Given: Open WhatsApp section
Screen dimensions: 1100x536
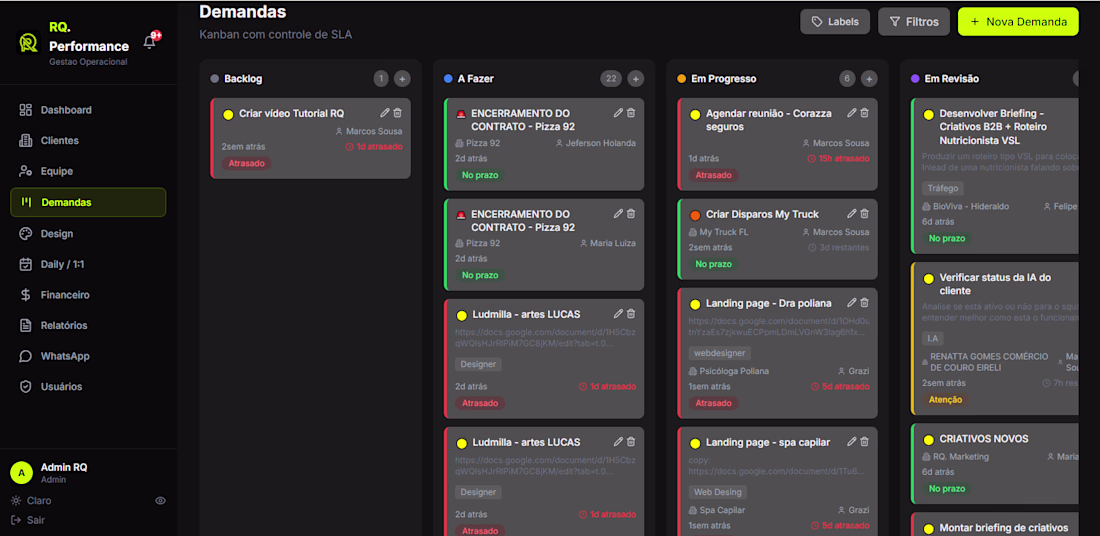Looking at the screenshot, I should click(88, 356).
